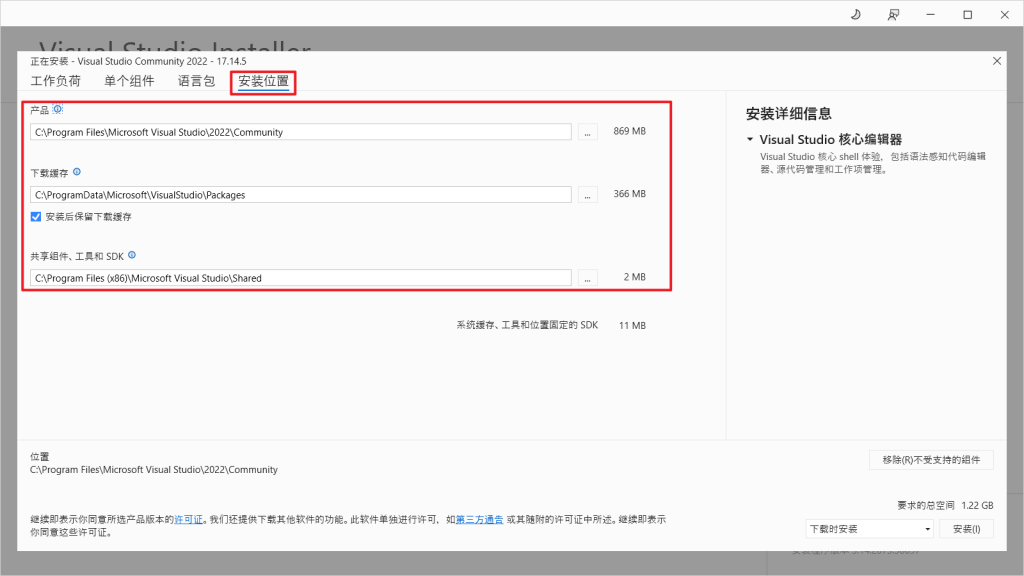Image resolution: width=1024 pixels, height=576 pixels.
Task: Browse for the shared components folder
Action: pos(587,278)
